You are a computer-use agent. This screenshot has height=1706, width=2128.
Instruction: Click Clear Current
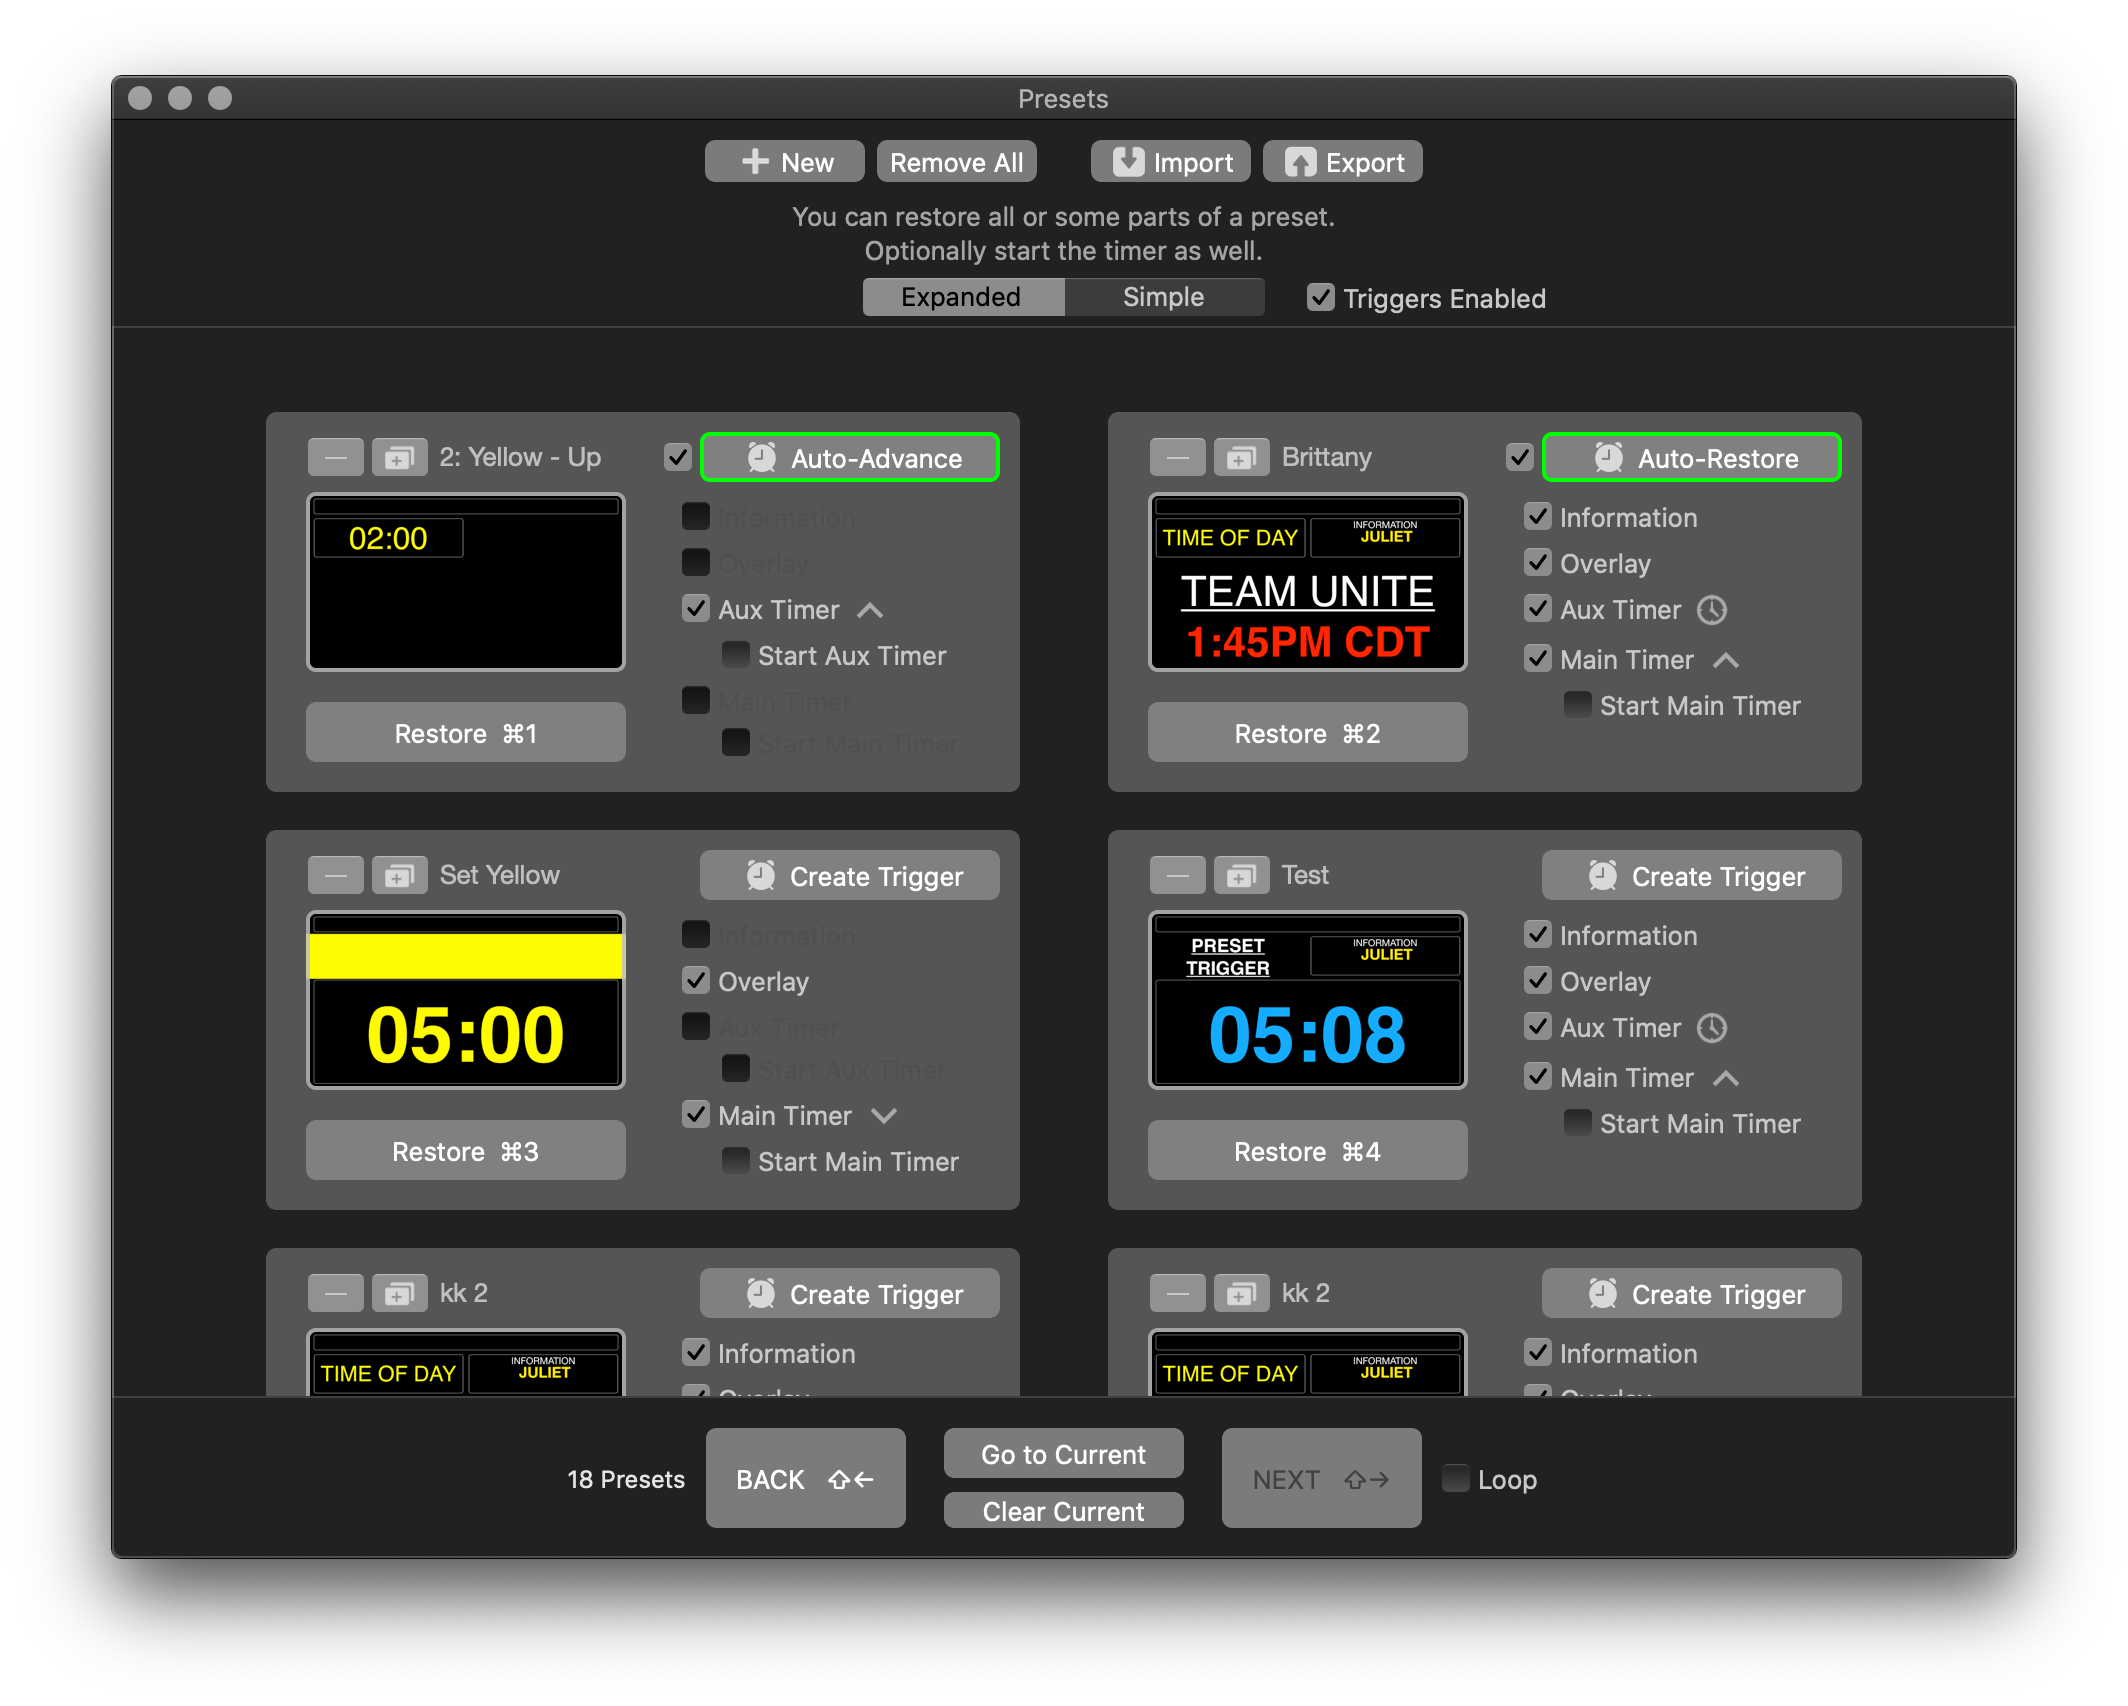pyautogui.click(x=1064, y=1511)
